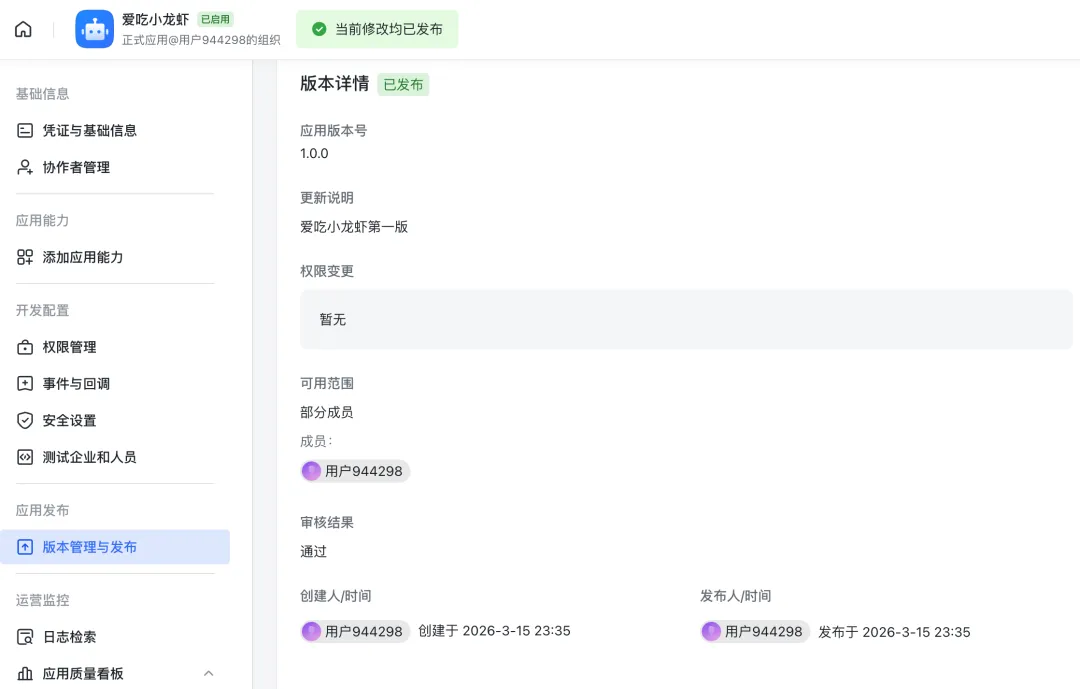This screenshot has width=1080, height=689.
Task: Click the blue robot app avatar
Action: point(95,29)
